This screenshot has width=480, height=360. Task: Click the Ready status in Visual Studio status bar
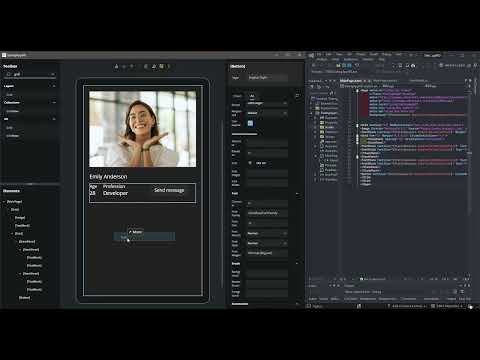click(317, 306)
